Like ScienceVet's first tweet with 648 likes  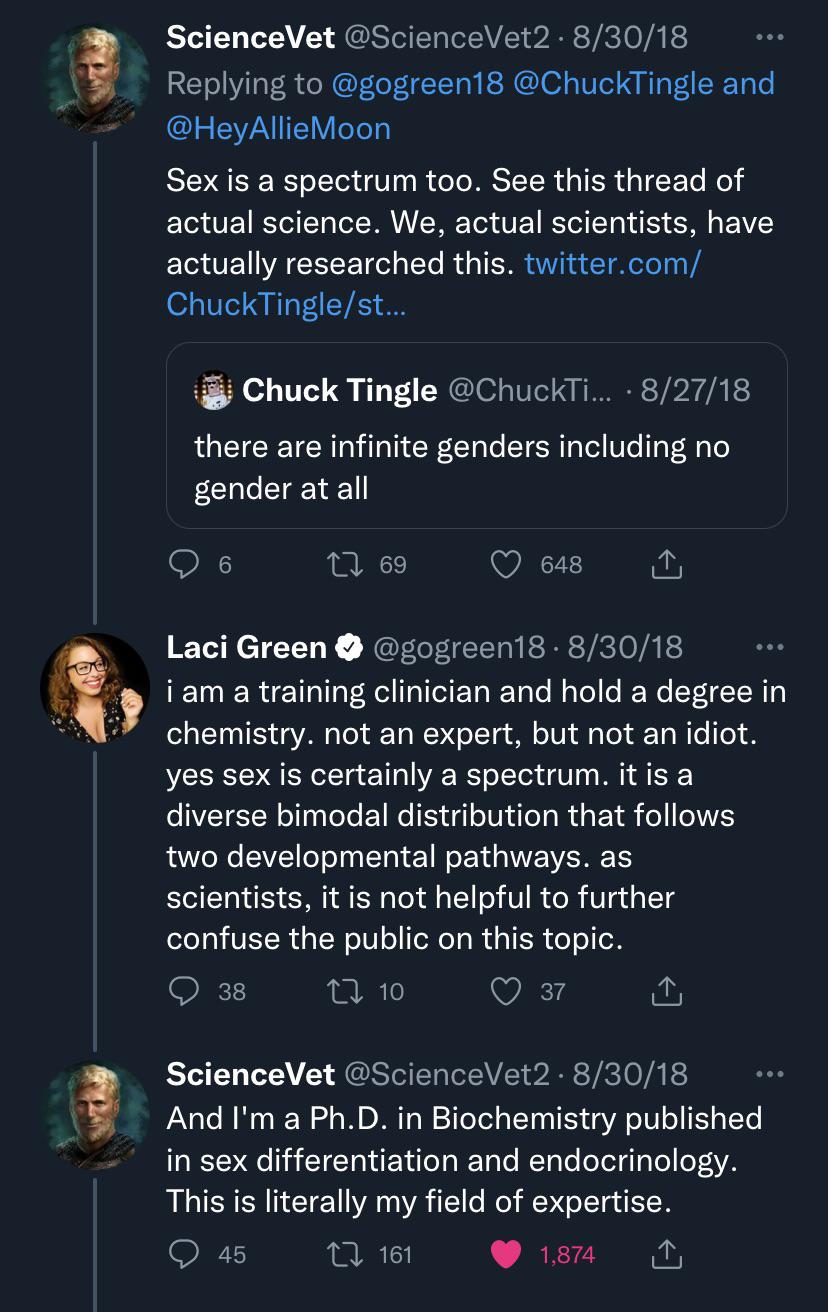point(507,565)
